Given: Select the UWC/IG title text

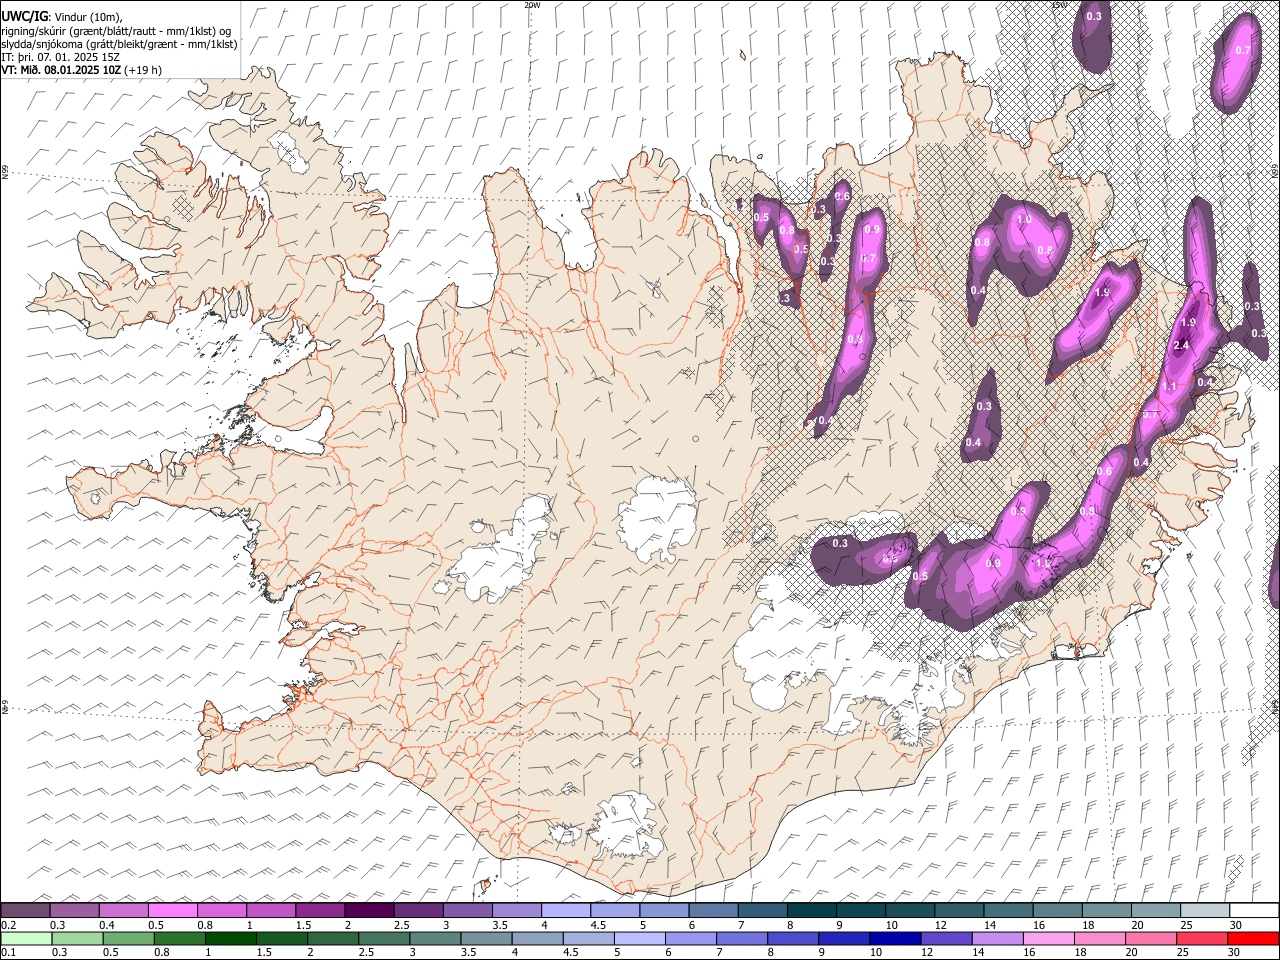Looking at the screenshot, I should tap(24, 17).
